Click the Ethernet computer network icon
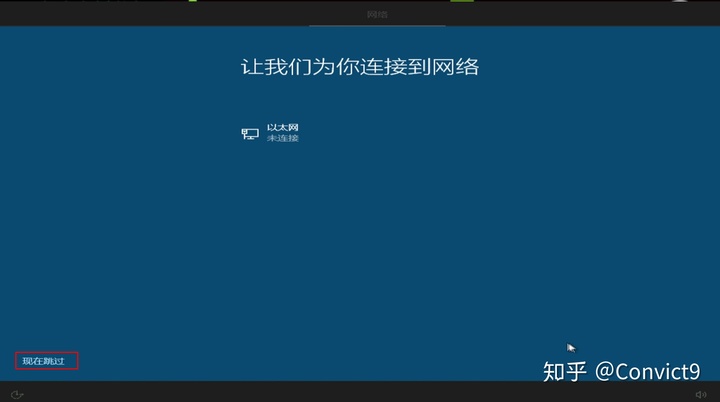 point(250,134)
